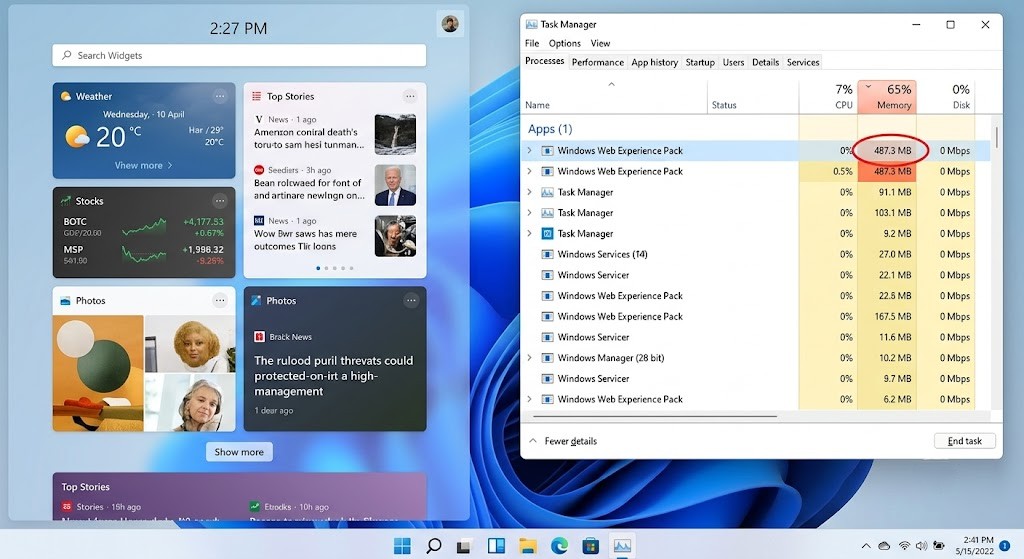Open the Stocks widget options menu

220,200
